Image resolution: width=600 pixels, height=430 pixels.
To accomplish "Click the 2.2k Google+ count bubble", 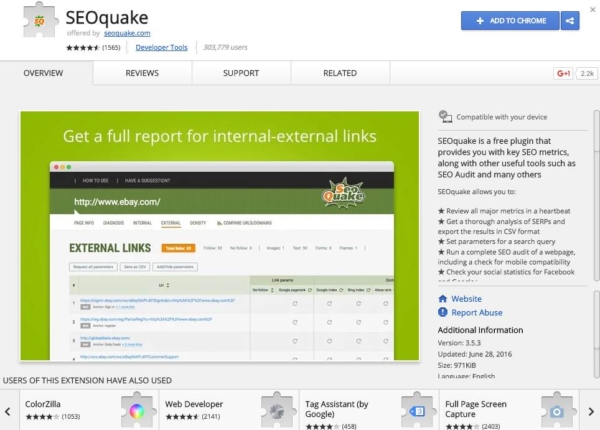I will pos(587,73).
